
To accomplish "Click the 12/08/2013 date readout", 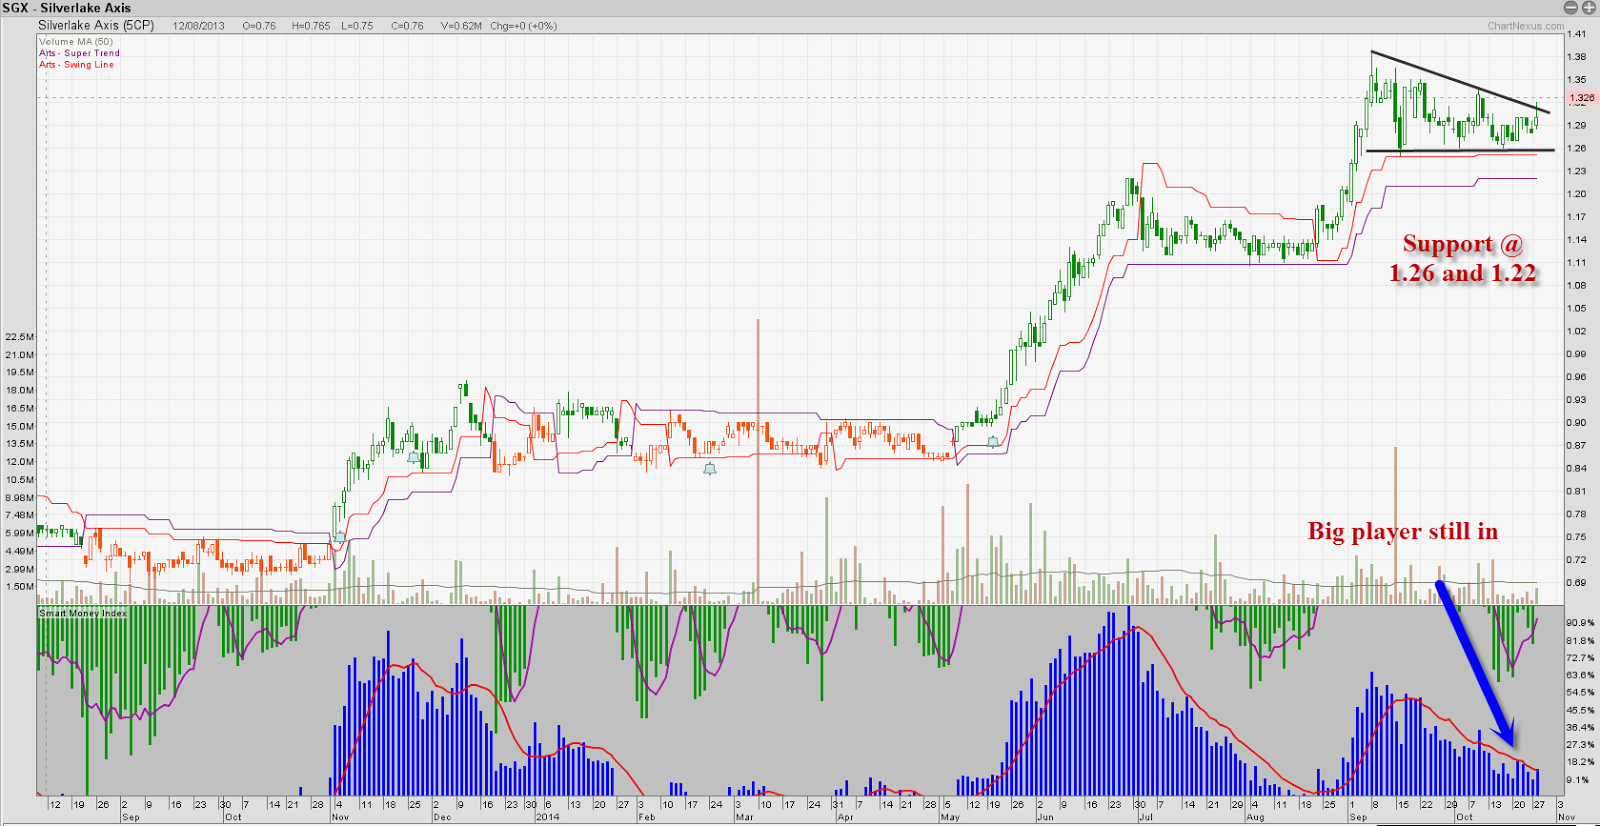I will click(199, 26).
